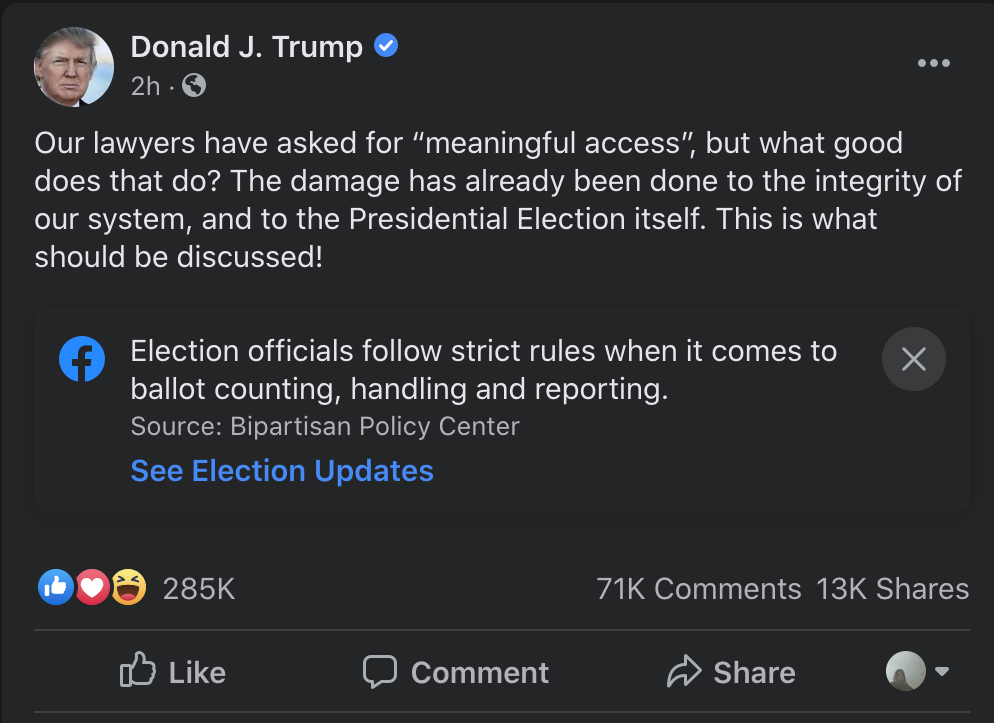Image resolution: width=994 pixels, height=723 pixels.
Task: Dismiss the election info notice
Action: point(913,359)
